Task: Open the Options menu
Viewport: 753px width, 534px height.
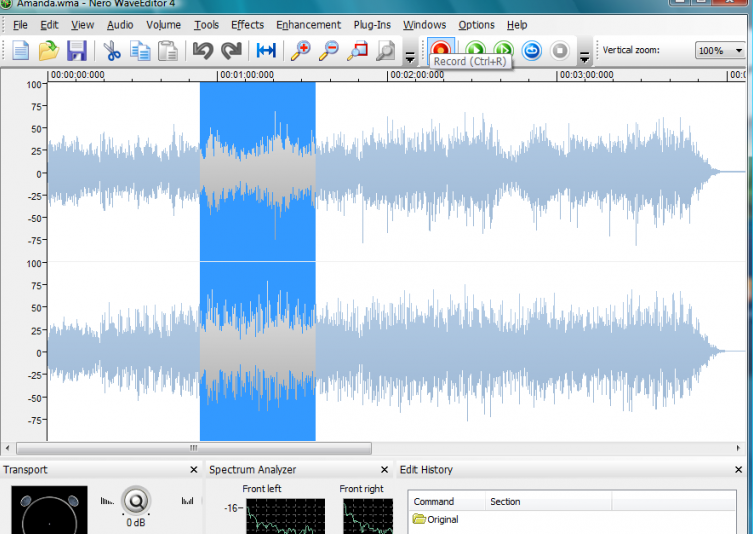Action: point(476,25)
